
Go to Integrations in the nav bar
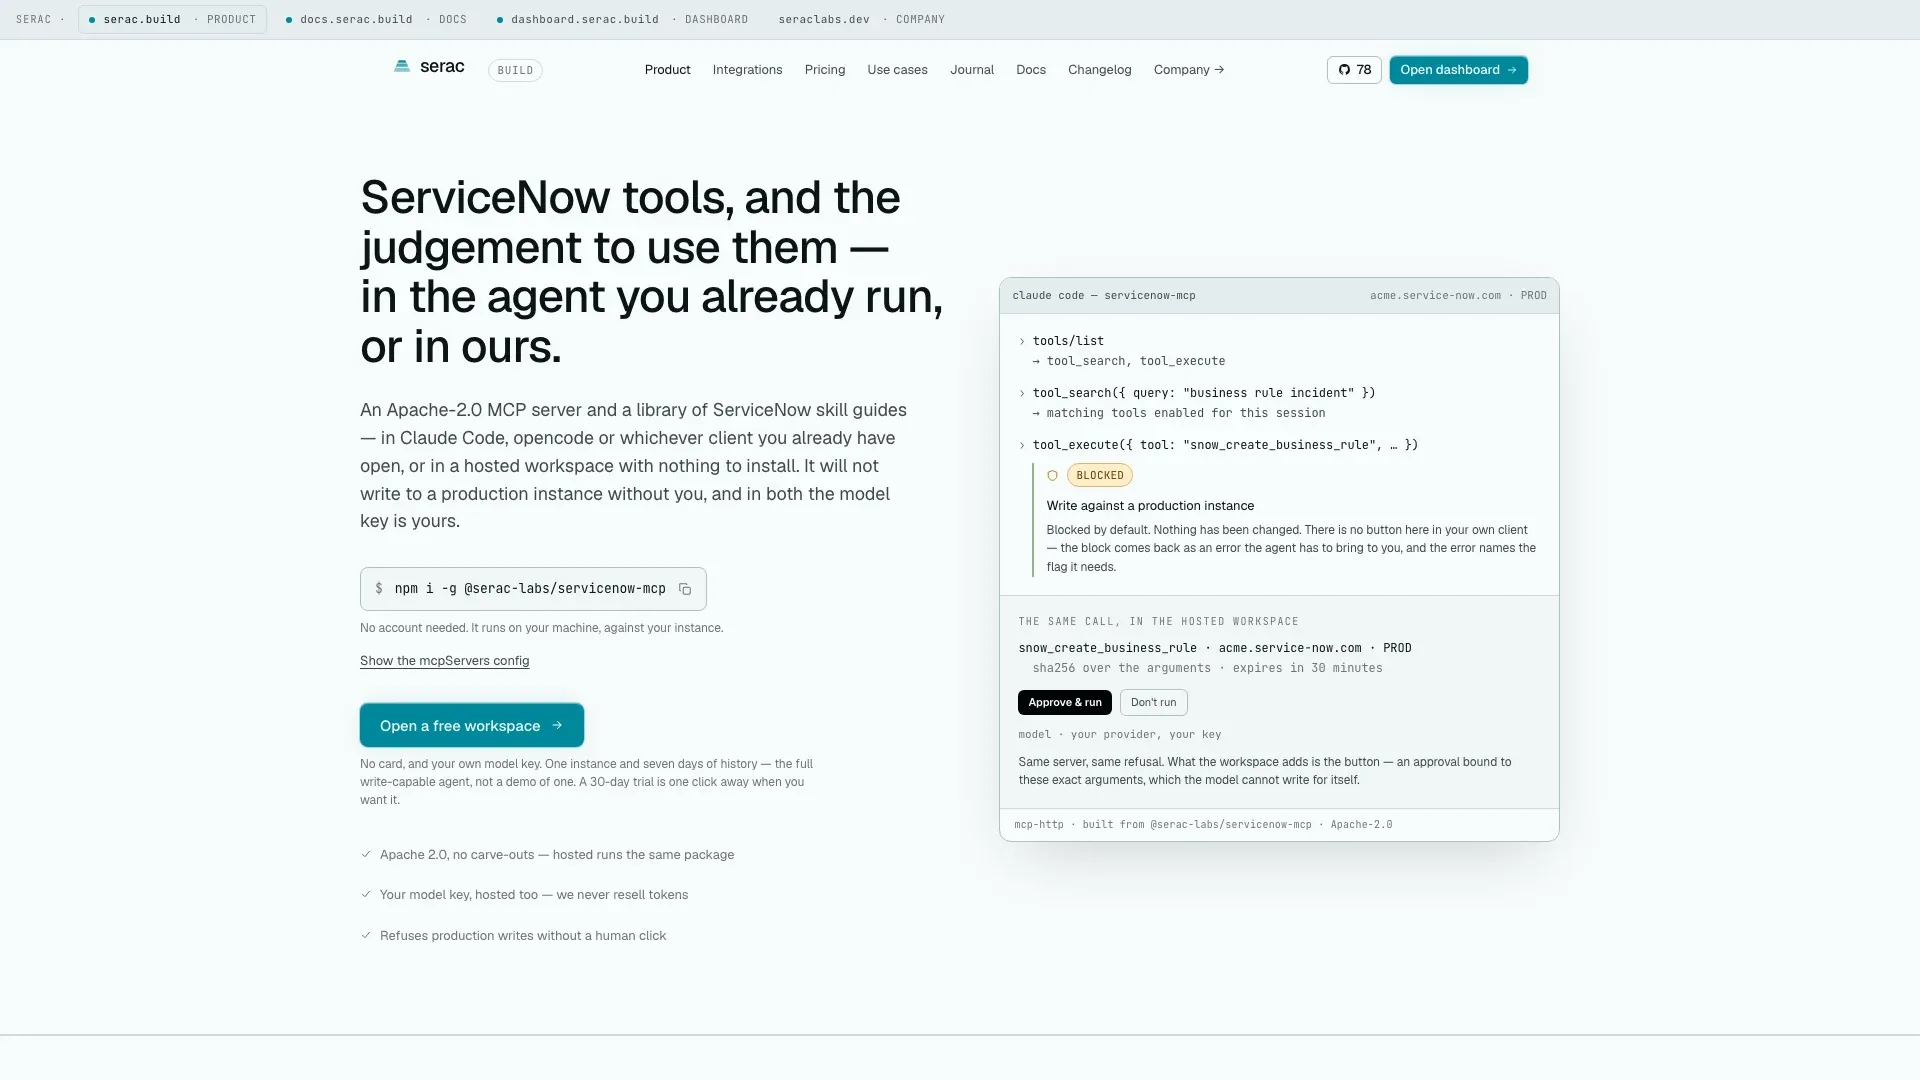coord(747,70)
